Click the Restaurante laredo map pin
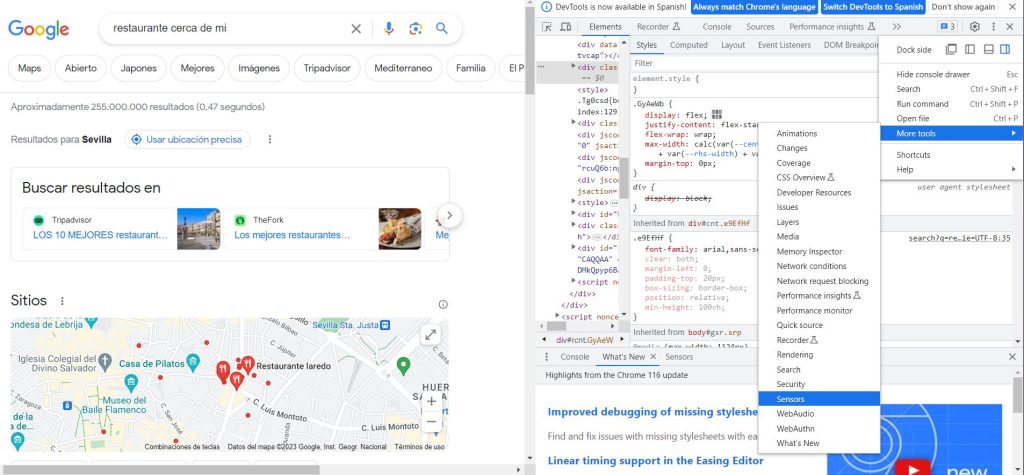Screen dimensions: 1024x475 (x=248, y=364)
